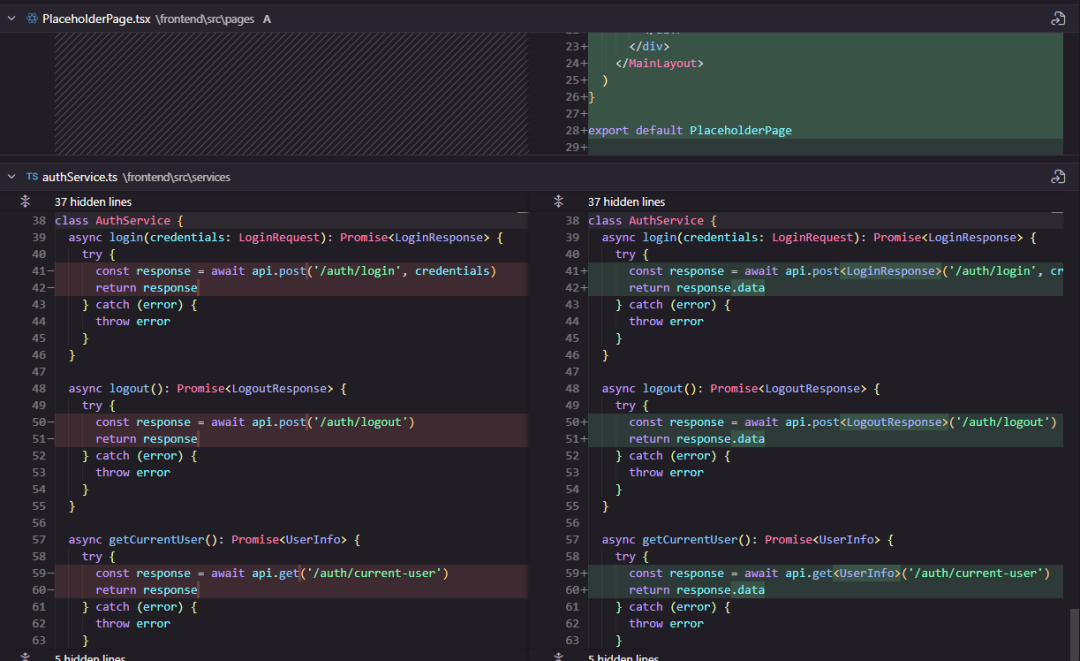Click the React icon beside PlaceholderPage.tsx
Image resolution: width=1080 pixels, height=661 pixels.
coord(32,19)
